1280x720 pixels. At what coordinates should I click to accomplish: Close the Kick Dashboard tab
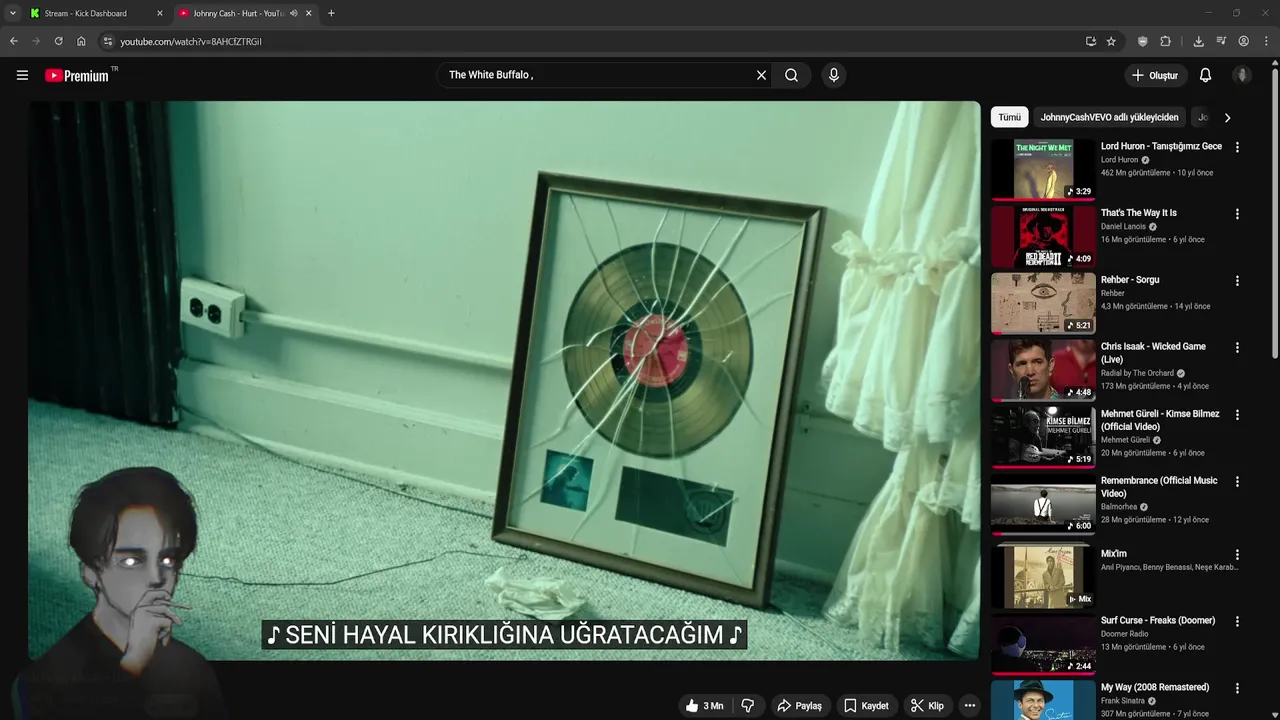pos(159,13)
